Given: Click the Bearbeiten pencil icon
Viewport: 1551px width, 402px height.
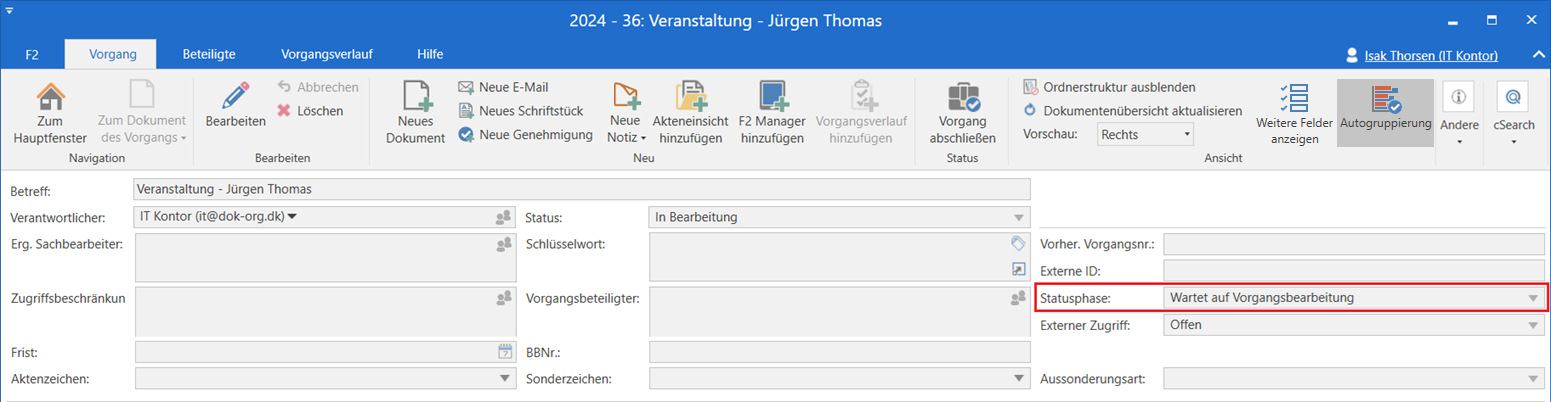Looking at the screenshot, I should pyautogui.click(x=236, y=96).
